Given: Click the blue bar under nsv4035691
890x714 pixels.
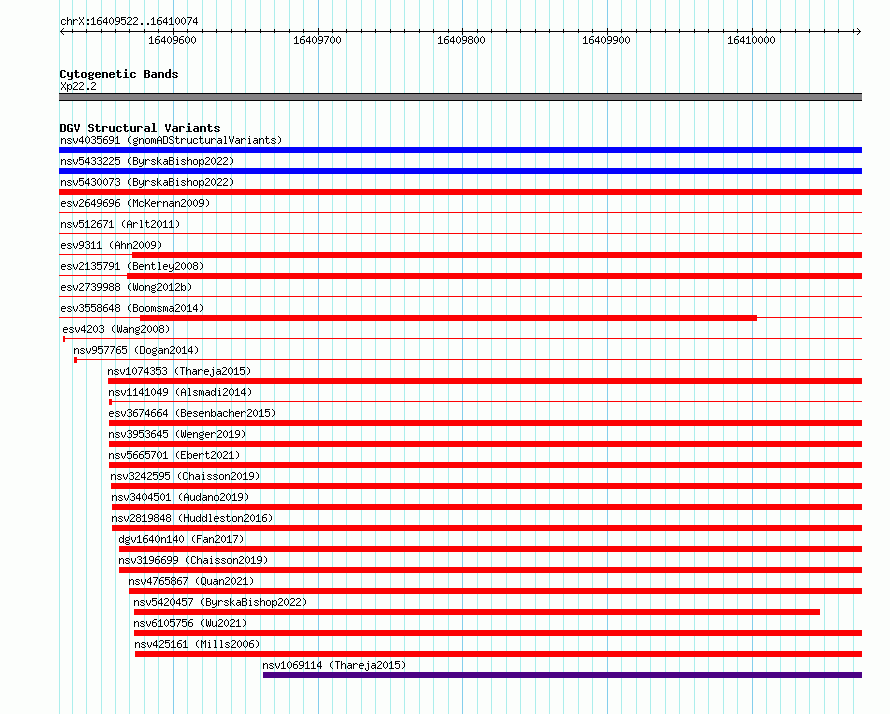Looking at the screenshot, I should tap(460, 150).
